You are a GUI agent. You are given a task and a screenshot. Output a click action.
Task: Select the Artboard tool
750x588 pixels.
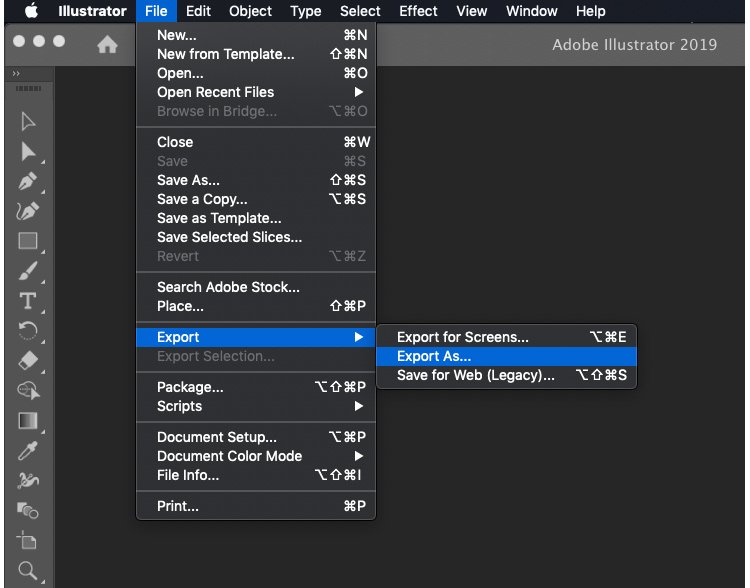(27, 541)
